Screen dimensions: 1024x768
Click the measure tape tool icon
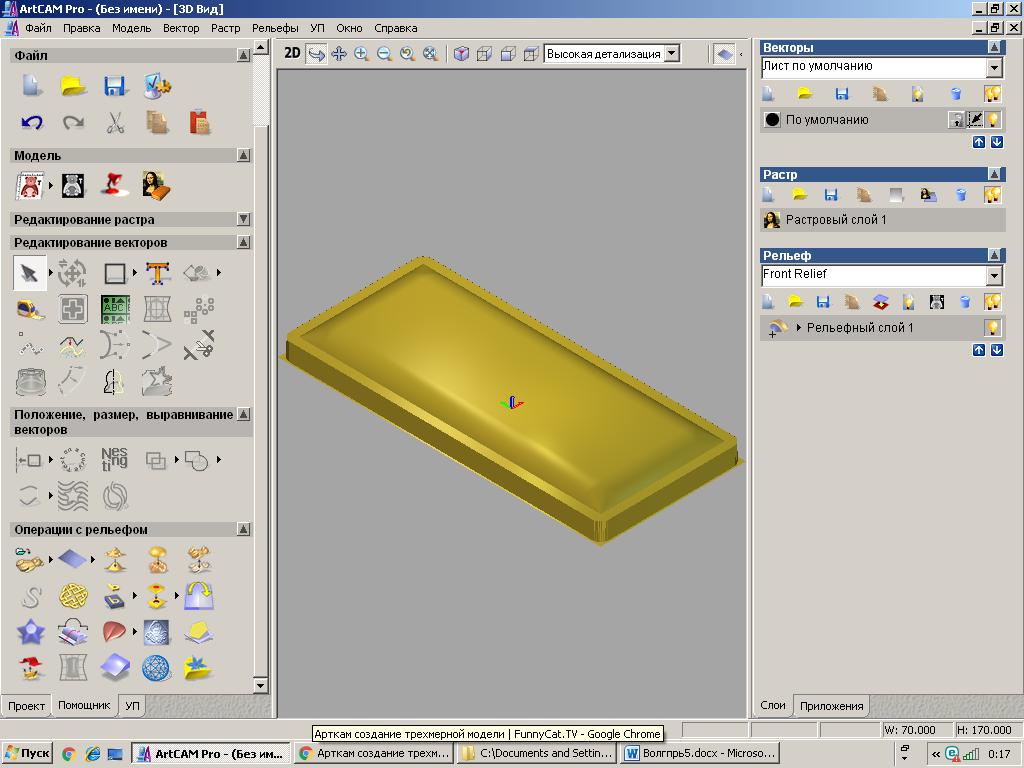(x=31, y=310)
